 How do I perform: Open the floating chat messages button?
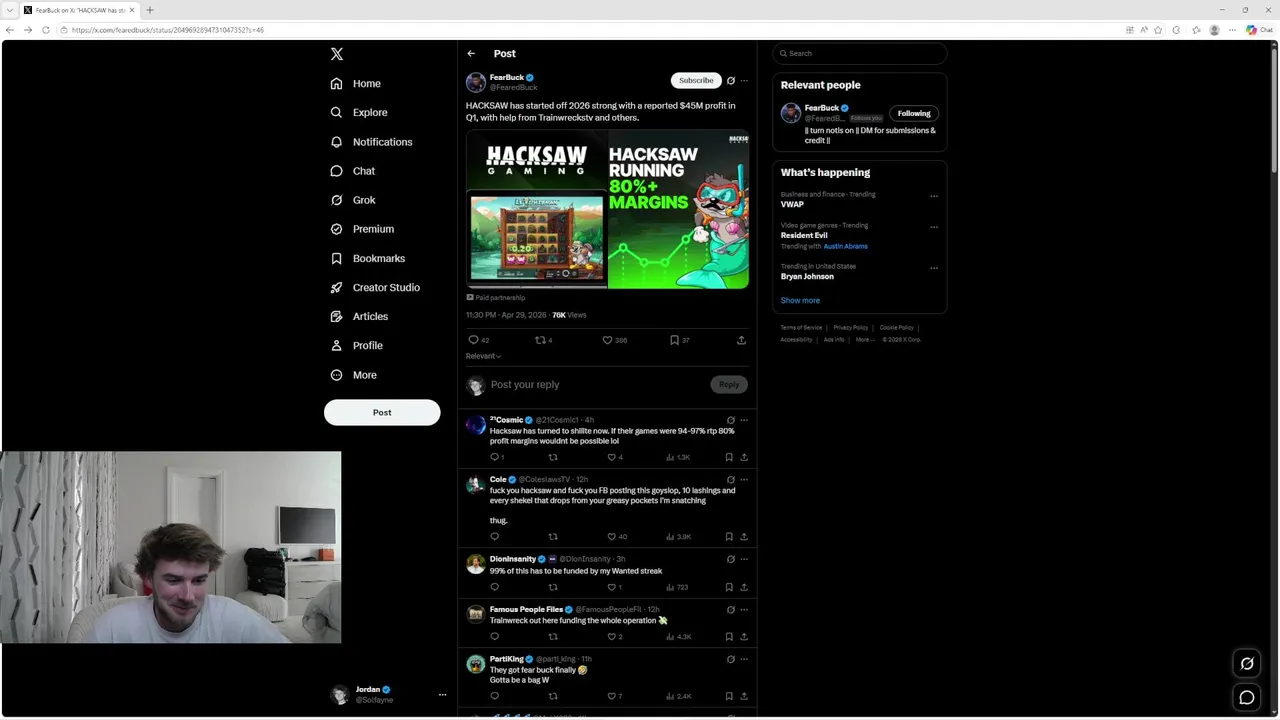tap(1247, 697)
